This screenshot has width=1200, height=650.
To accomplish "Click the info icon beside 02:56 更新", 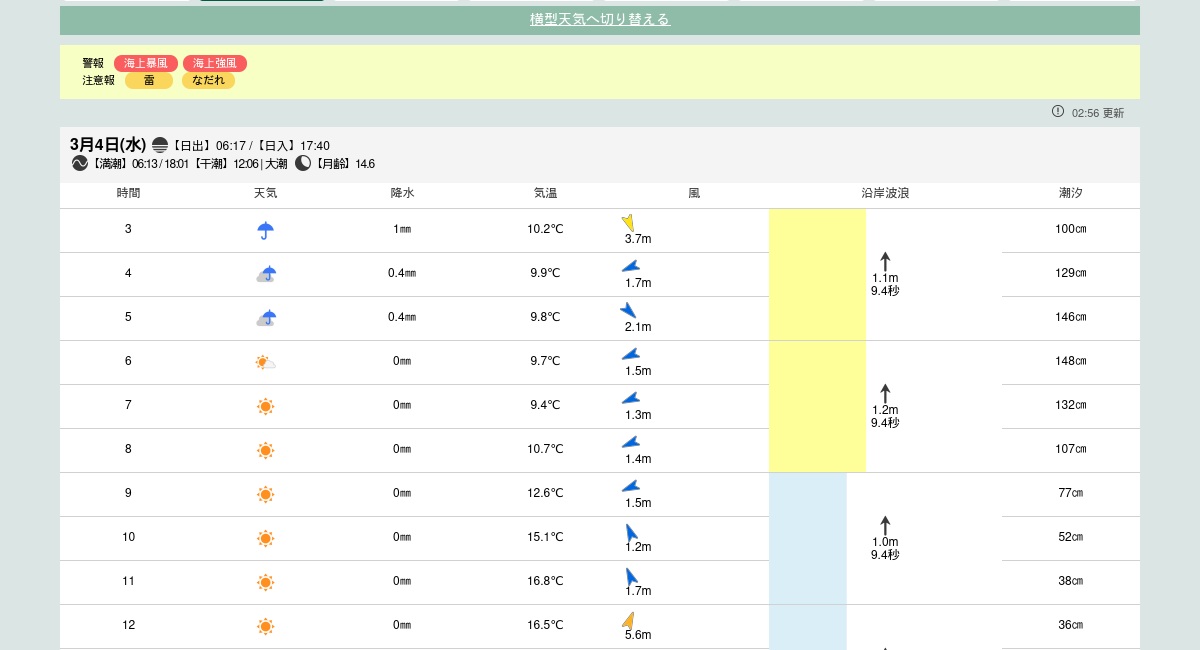I will 1058,111.
